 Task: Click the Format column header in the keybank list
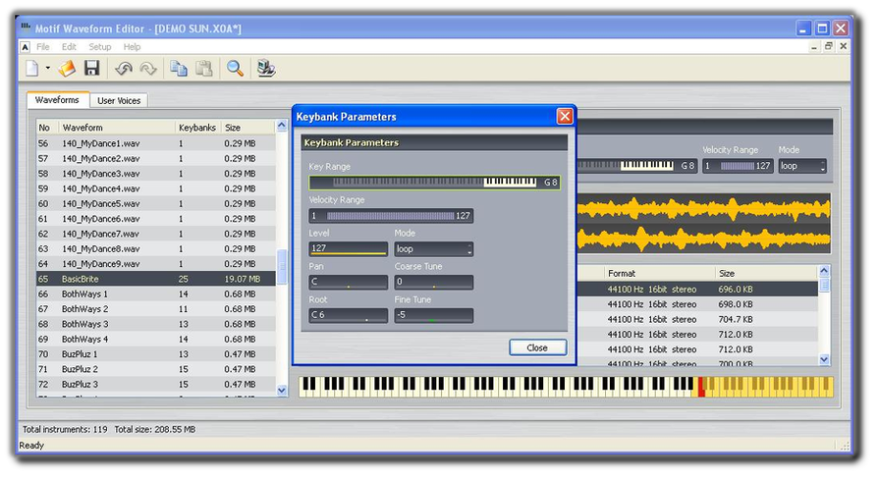click(660, 273)
